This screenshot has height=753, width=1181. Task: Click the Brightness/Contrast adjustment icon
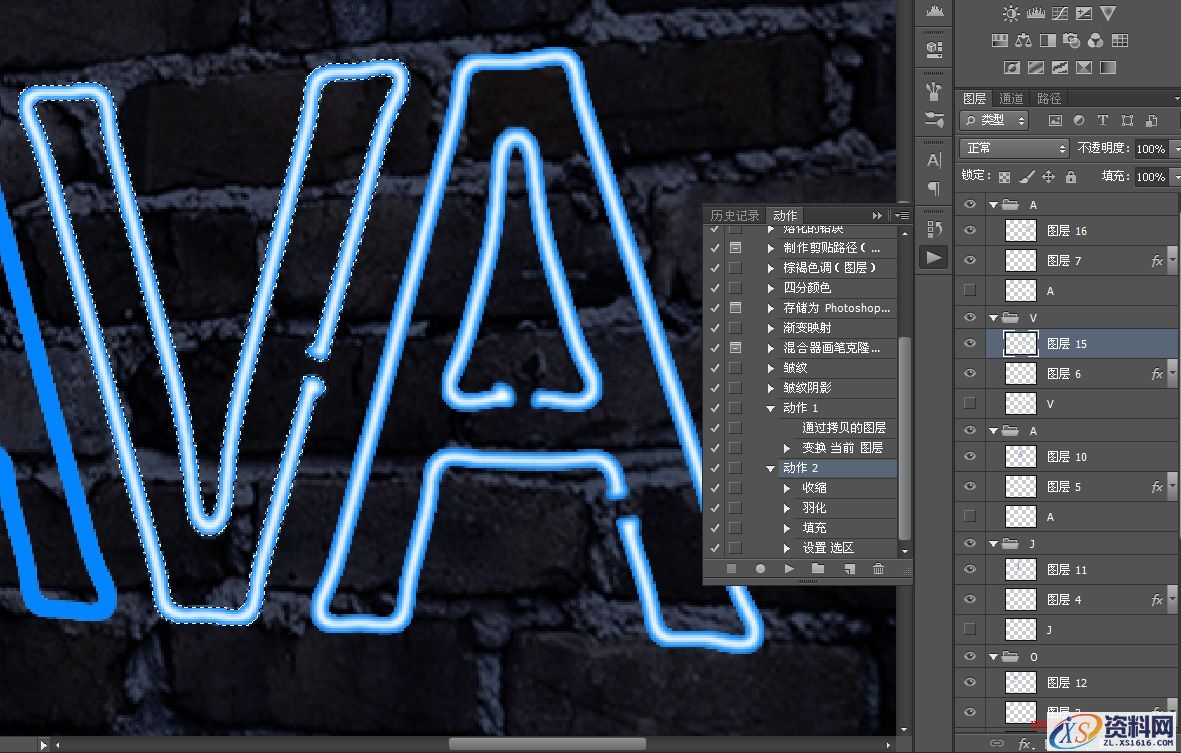tap(1011, 14)
